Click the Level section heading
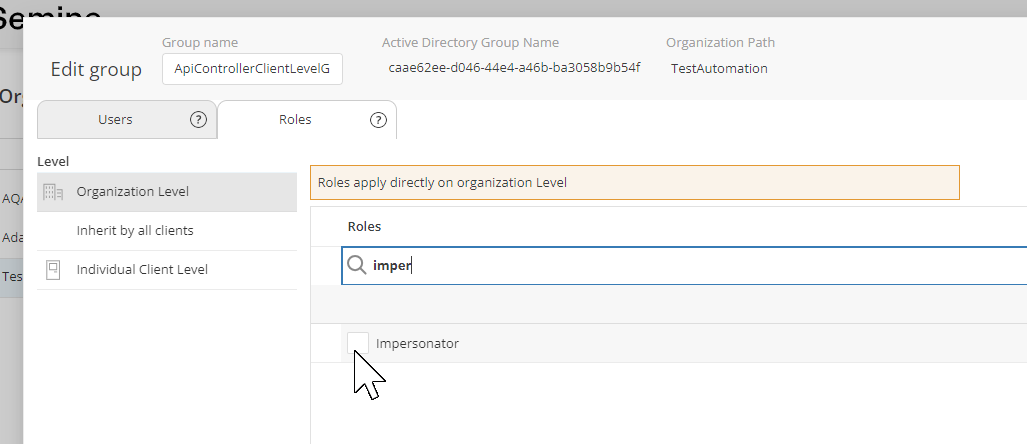The width and height of the screenshot is (1027, 444). 52,160
